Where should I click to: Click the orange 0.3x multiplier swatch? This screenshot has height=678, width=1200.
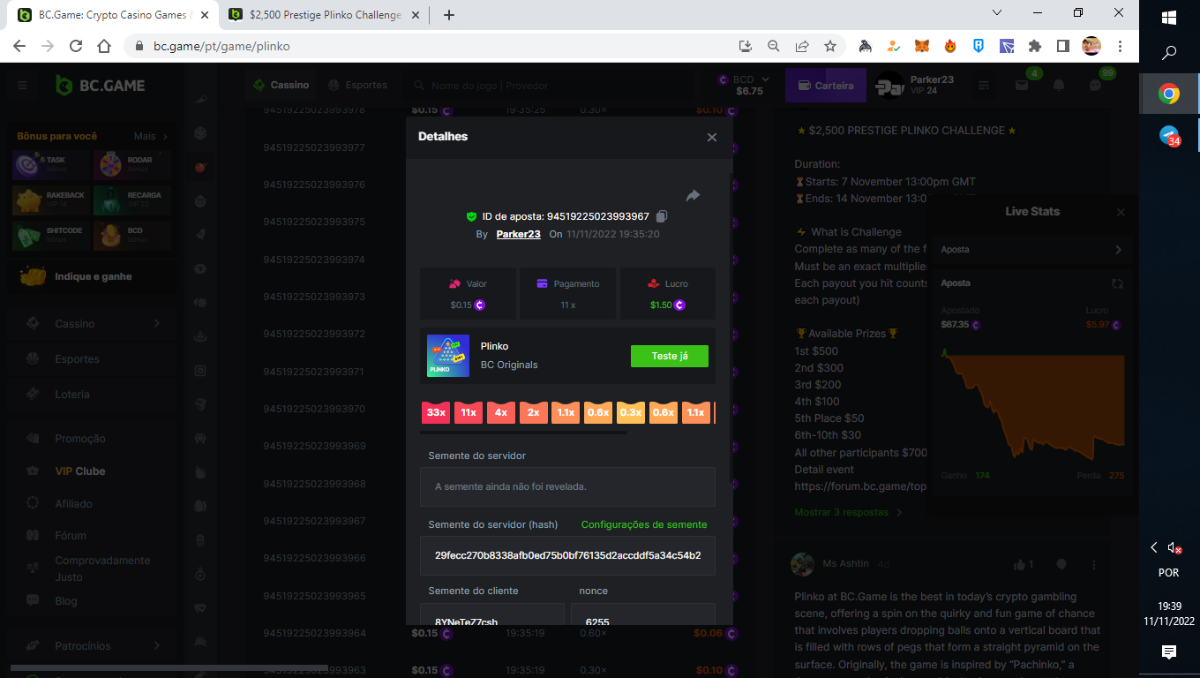(x=630, y=412)
